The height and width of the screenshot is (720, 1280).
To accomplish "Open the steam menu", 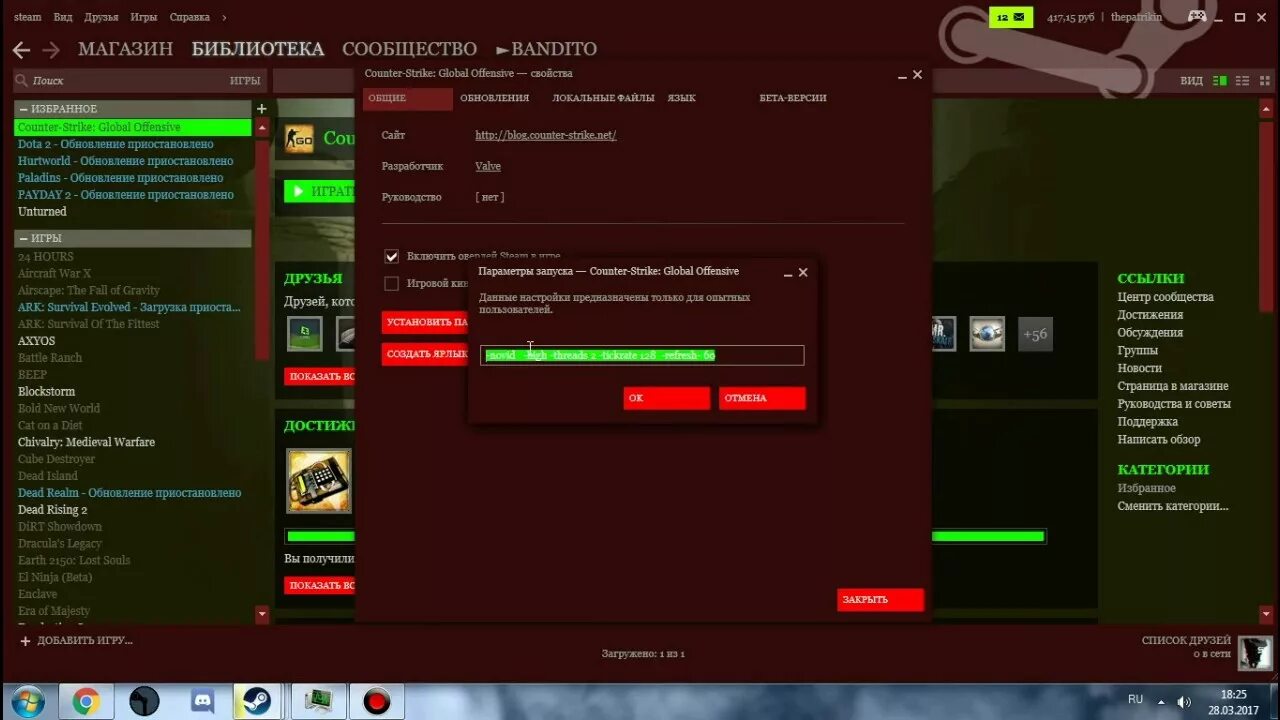I will pyautogui.click(x=28, y=17).
